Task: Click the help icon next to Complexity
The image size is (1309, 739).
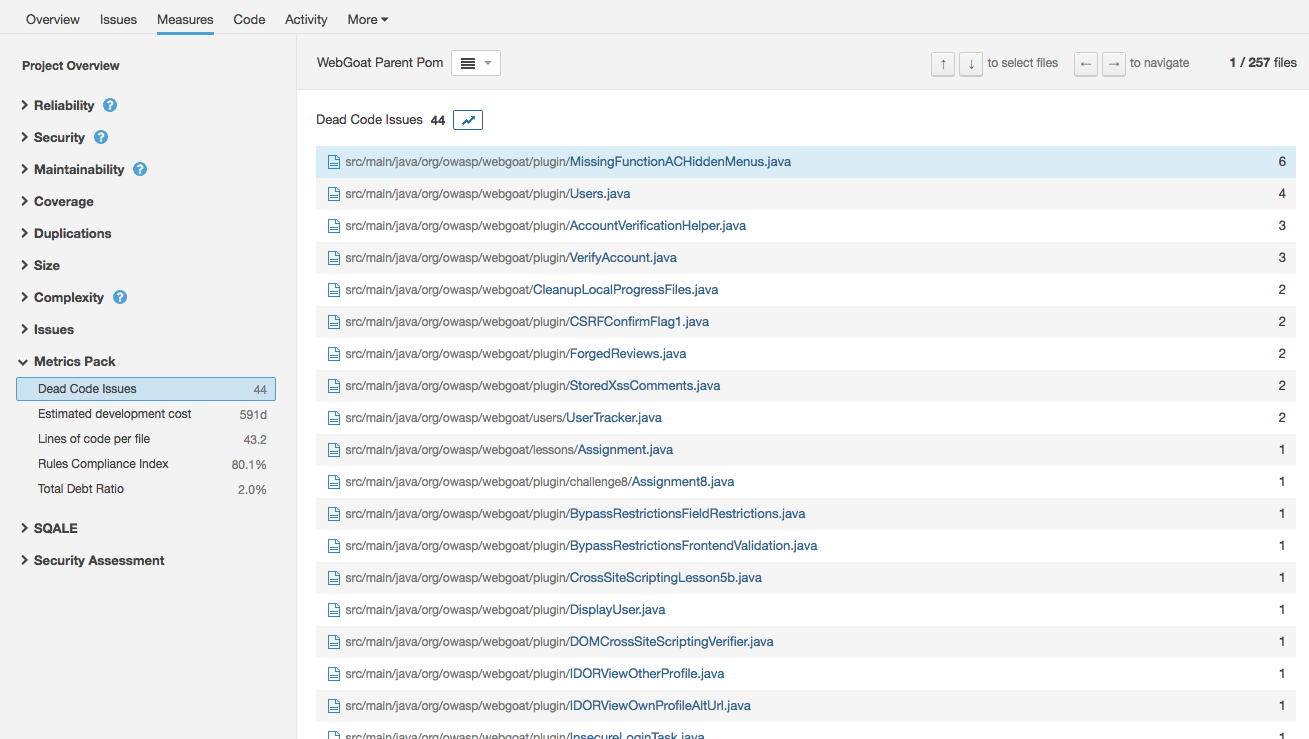Action: coord(120,297)
